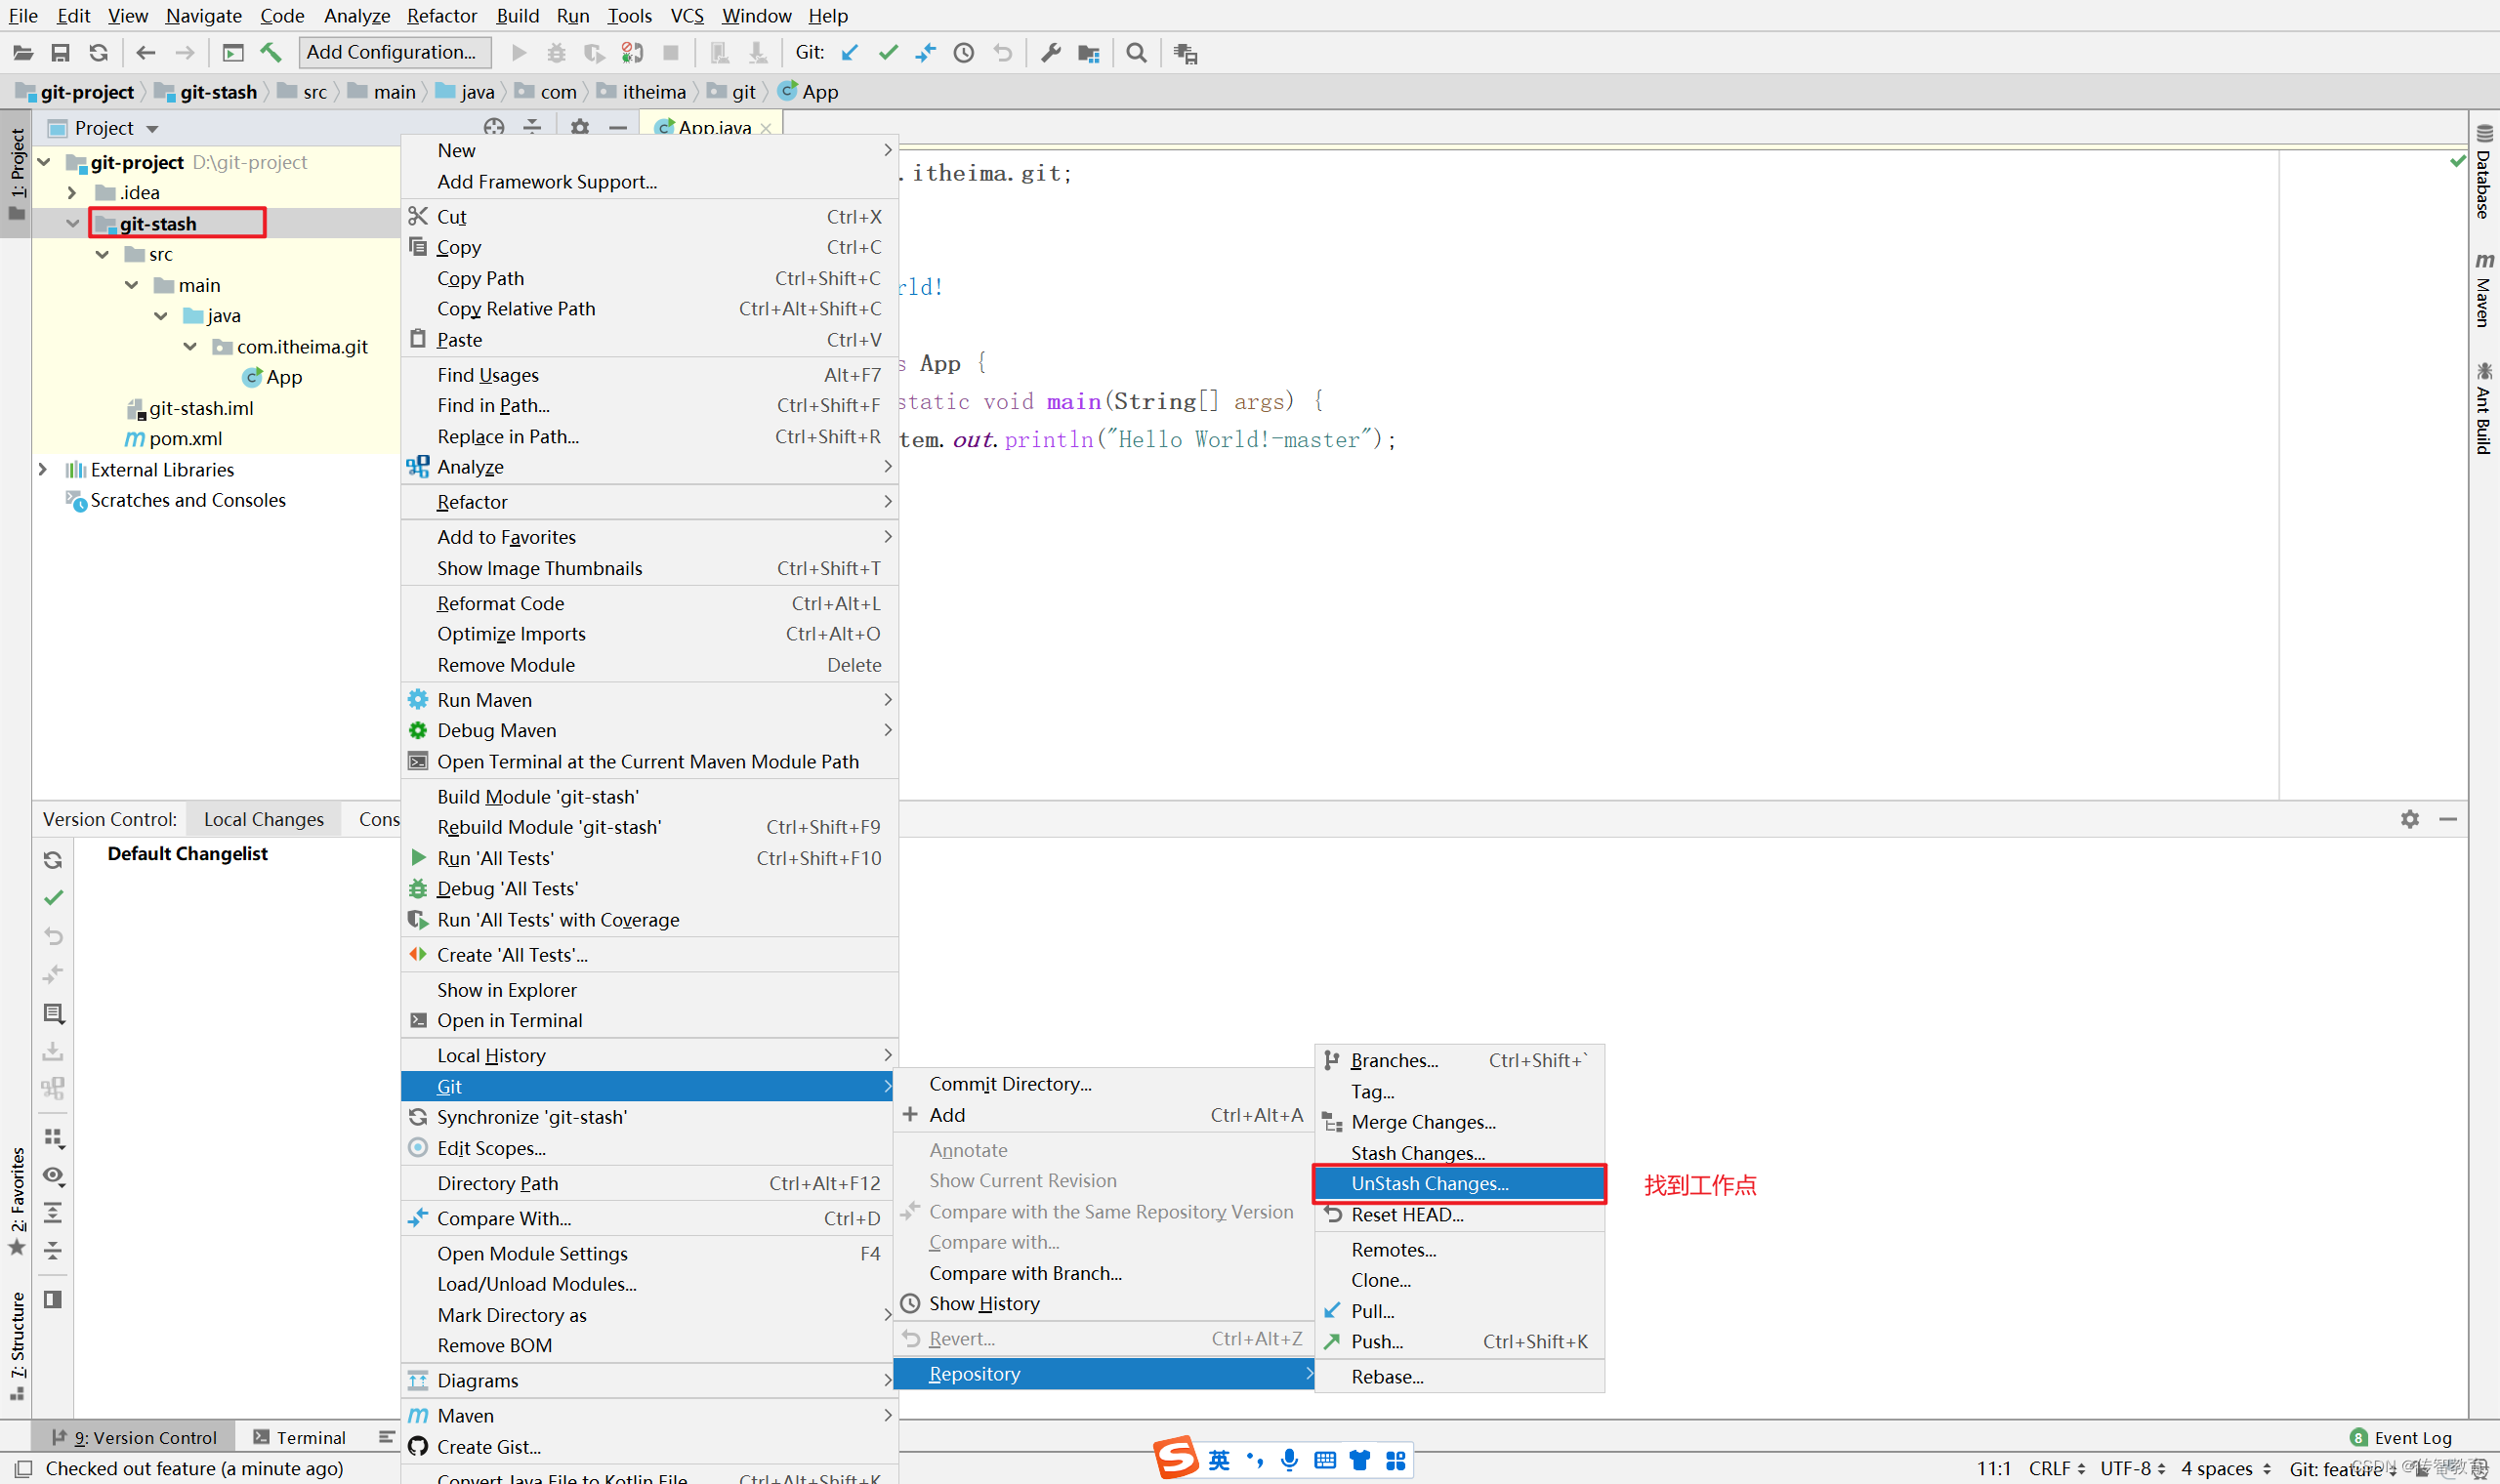This screenshot has height=1484, width=2500.
Task: Click Save All floppy disk icon
Action: tap(60, 53)
